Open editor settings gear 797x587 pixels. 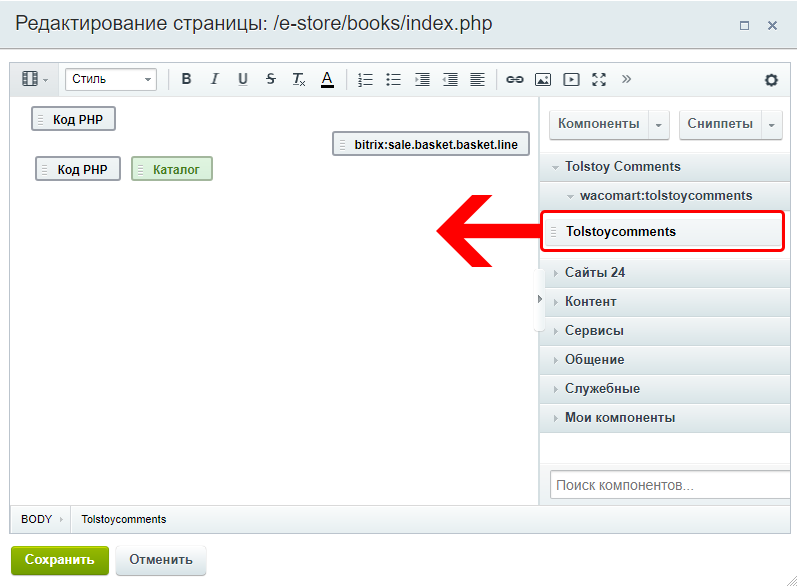coord(771,80)
